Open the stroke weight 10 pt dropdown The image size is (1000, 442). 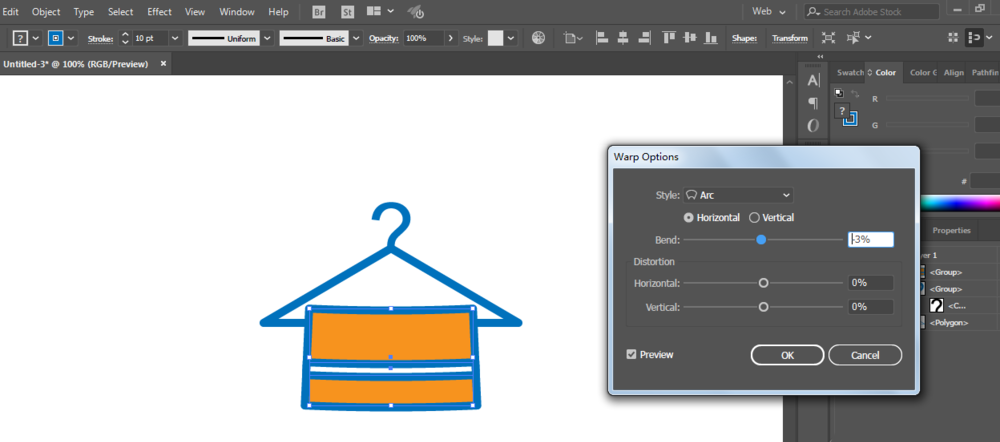174,38
